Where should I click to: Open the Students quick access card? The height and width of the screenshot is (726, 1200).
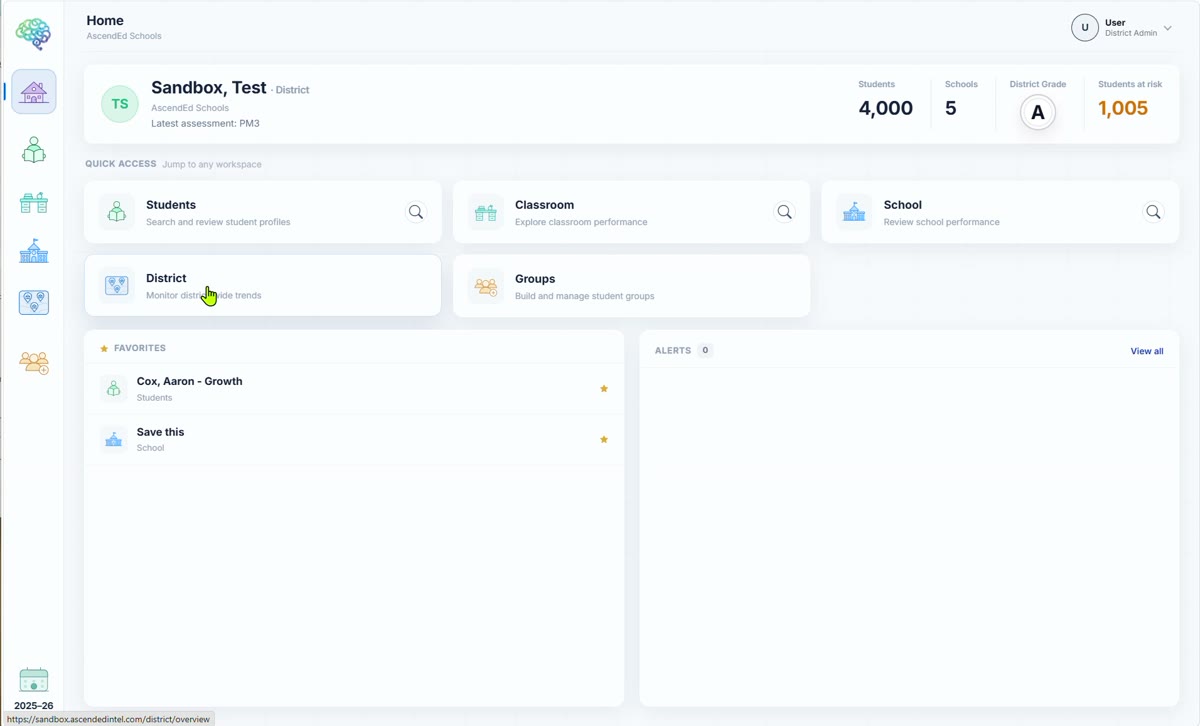tap(263, 212)
